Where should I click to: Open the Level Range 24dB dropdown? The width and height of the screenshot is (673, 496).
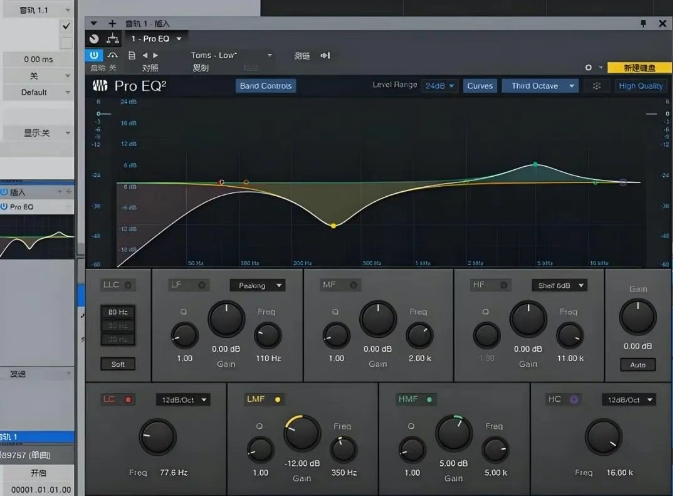(x=440, y=86)
